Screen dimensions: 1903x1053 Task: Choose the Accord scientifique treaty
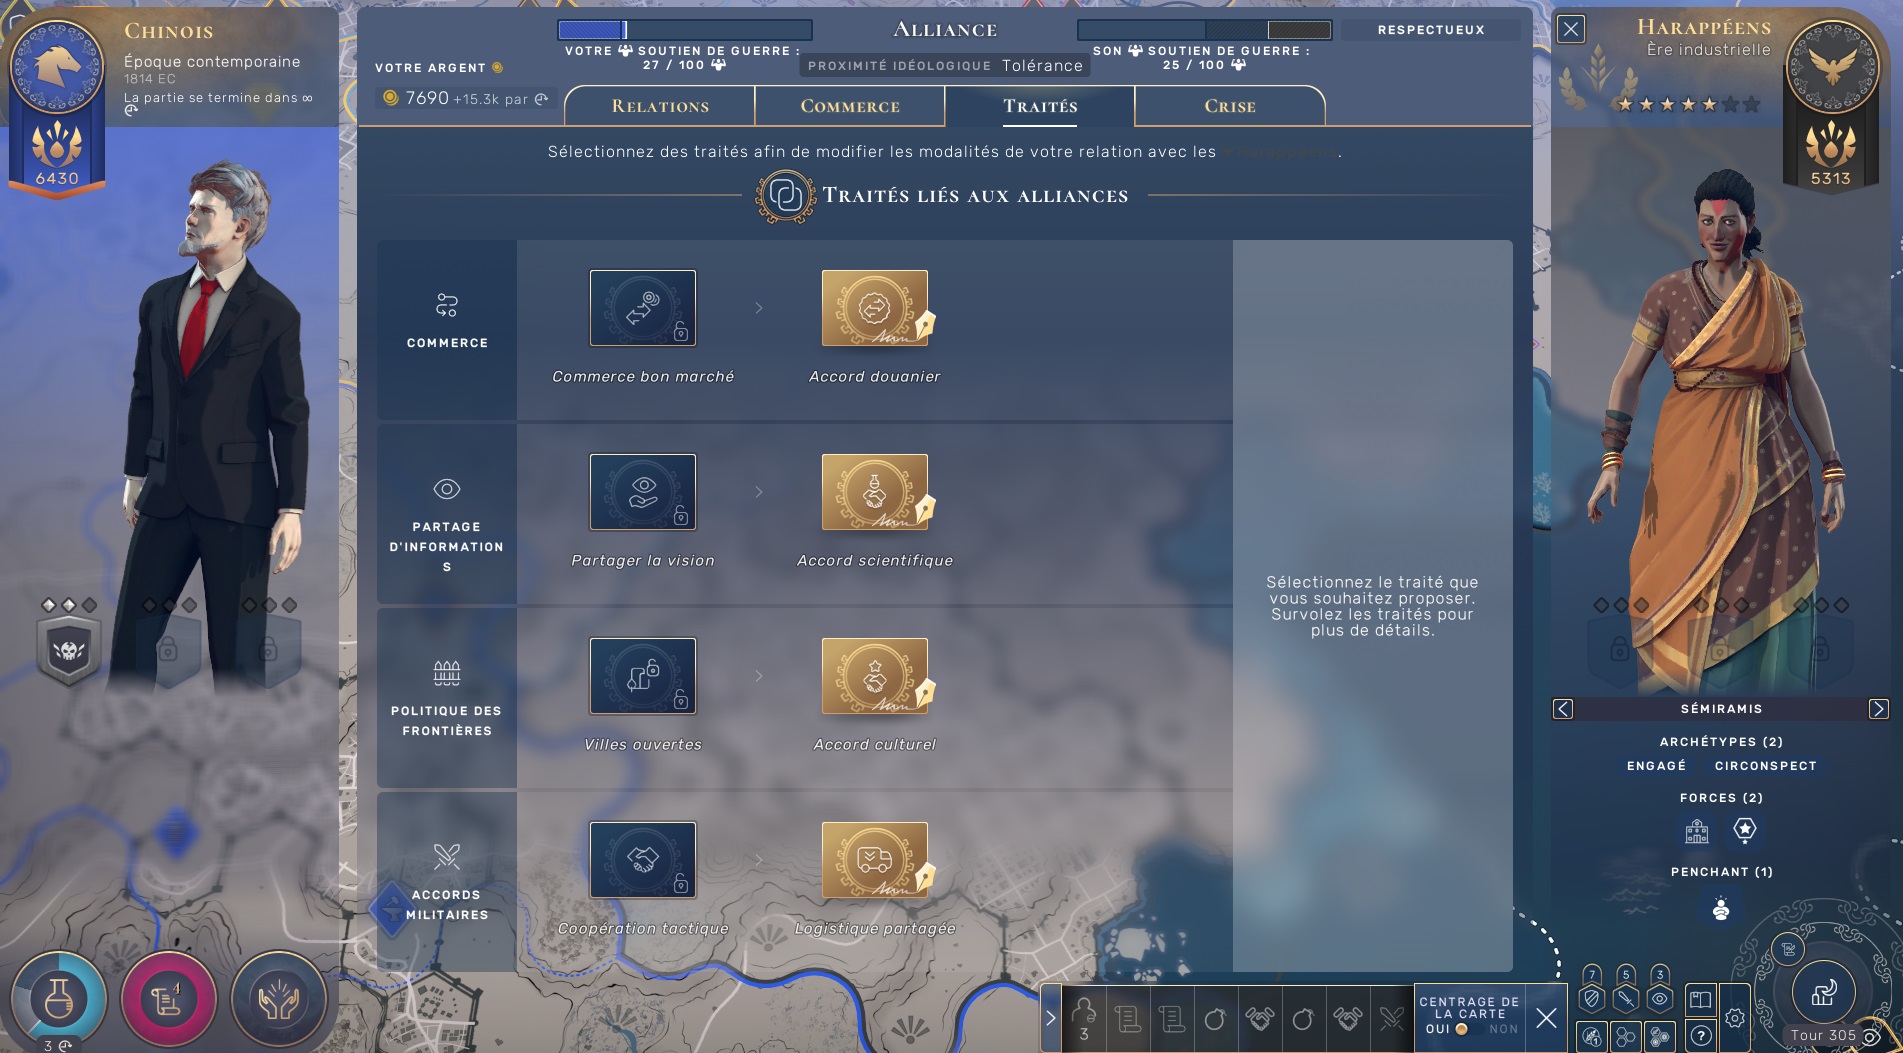[x=875, y=492]
